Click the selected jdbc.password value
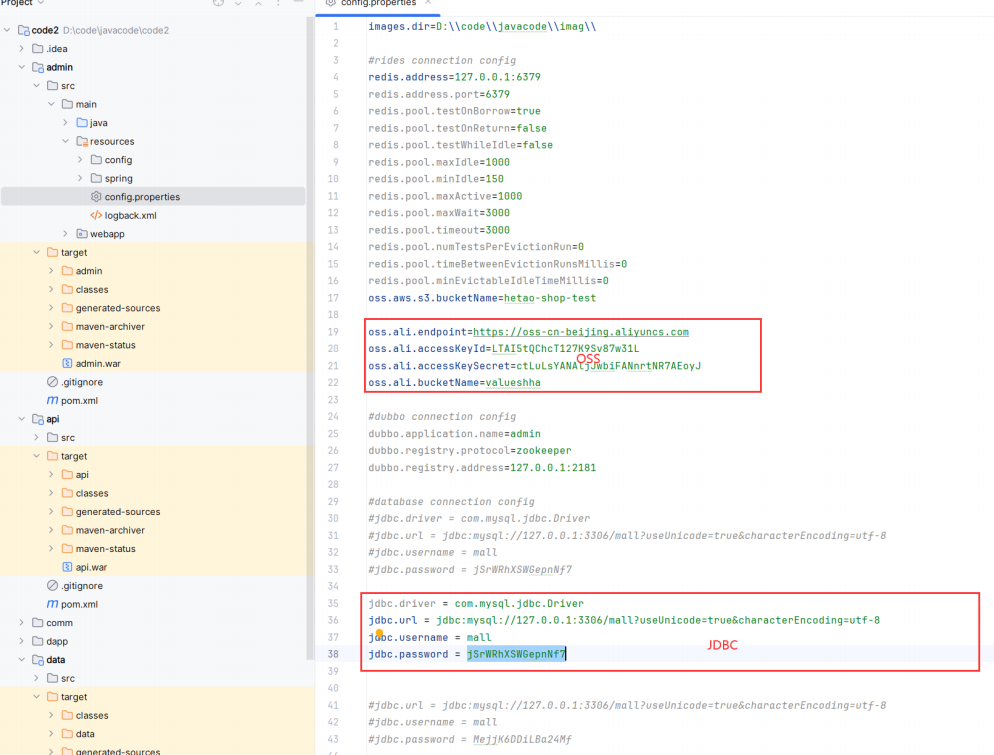This screenshot has height=755, width=994. 516,654
